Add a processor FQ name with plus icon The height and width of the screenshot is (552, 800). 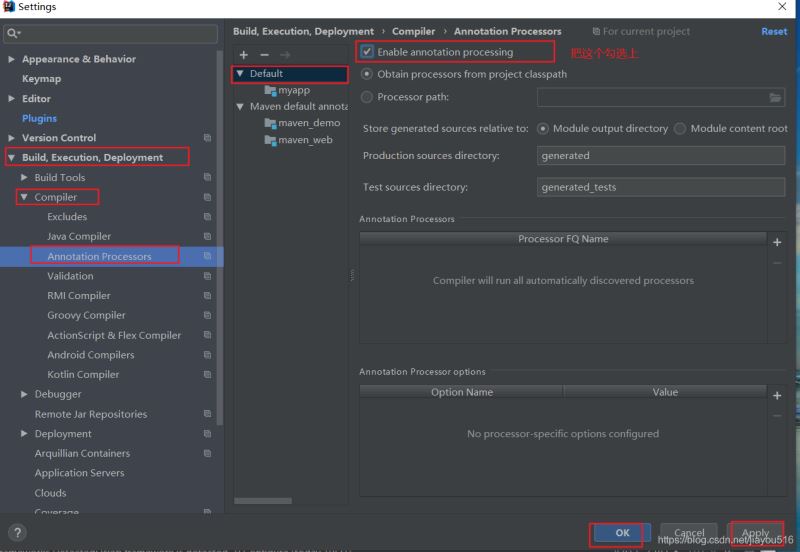point(777,242)
